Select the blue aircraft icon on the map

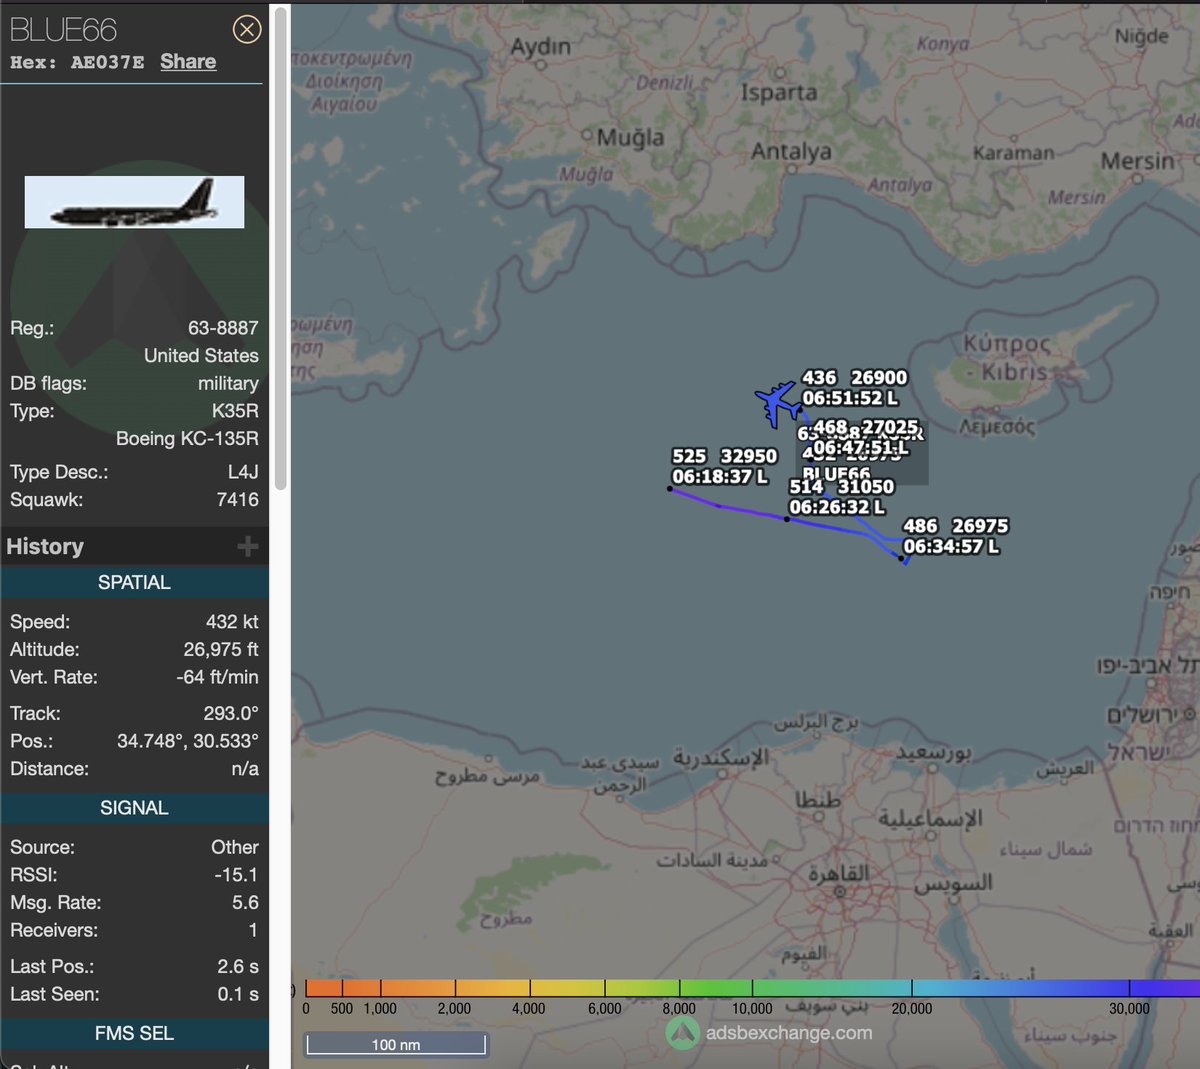[778, 403]
